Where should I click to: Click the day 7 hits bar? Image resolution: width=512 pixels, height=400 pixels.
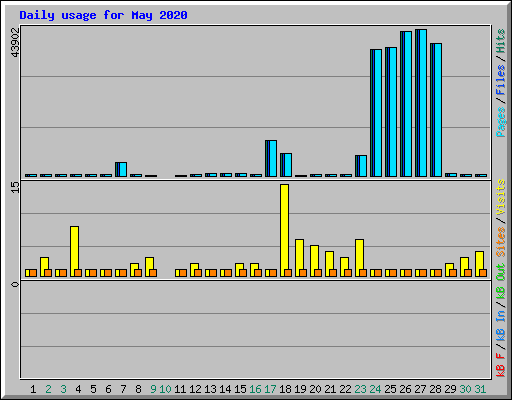click(x=121, y=169)
